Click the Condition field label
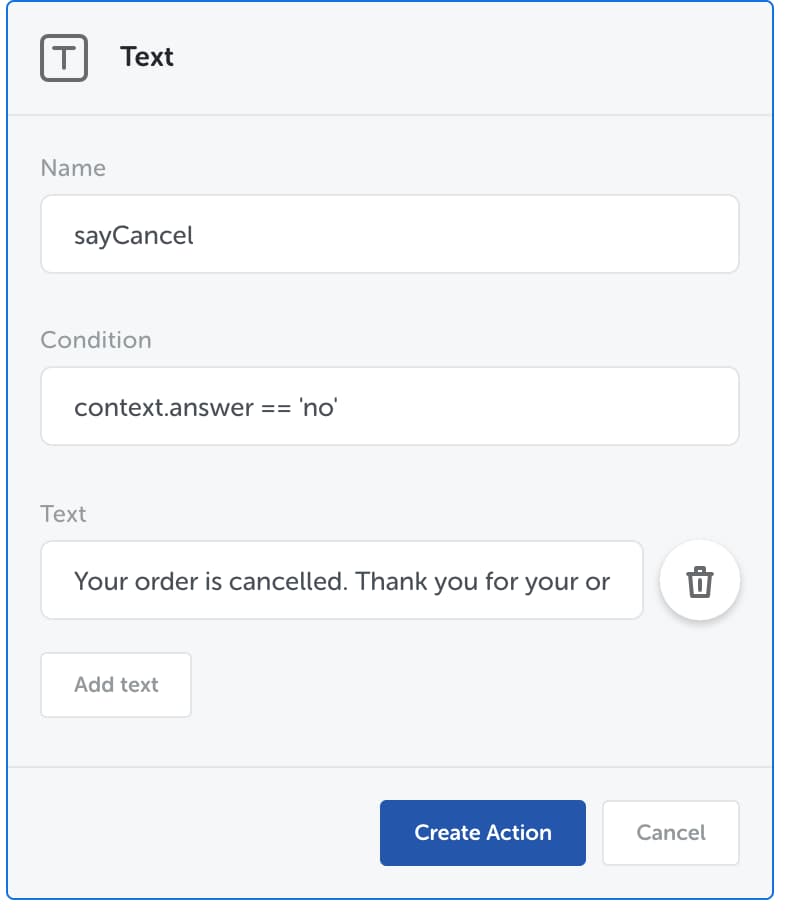 96,340
